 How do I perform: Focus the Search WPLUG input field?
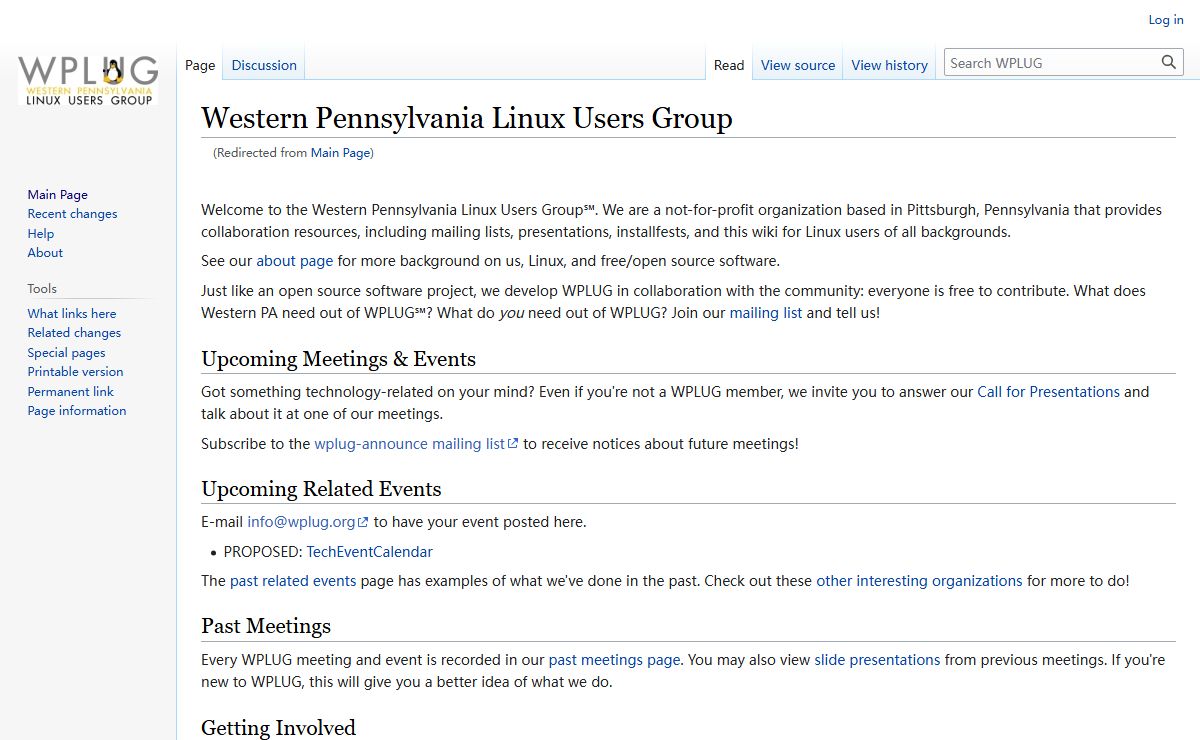(x=1050, y=63)
